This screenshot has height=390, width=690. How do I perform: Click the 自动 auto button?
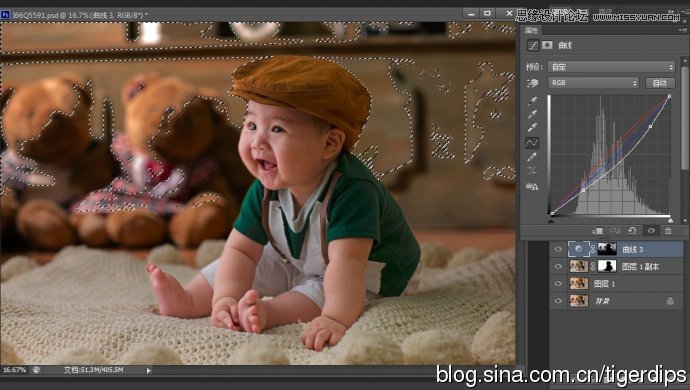point(660,83)
